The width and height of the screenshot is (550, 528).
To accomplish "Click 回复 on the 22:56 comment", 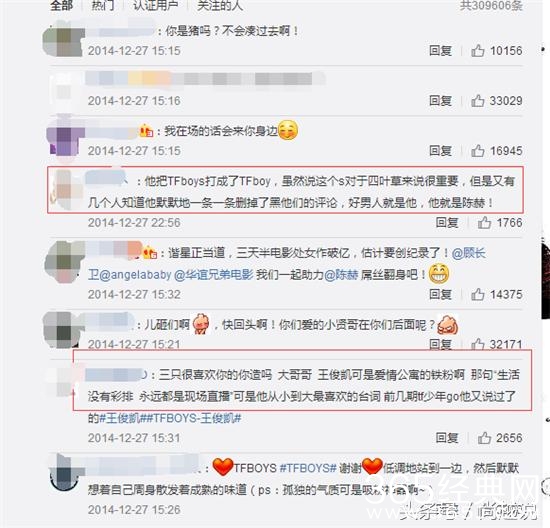I will [x=447, y=222].
